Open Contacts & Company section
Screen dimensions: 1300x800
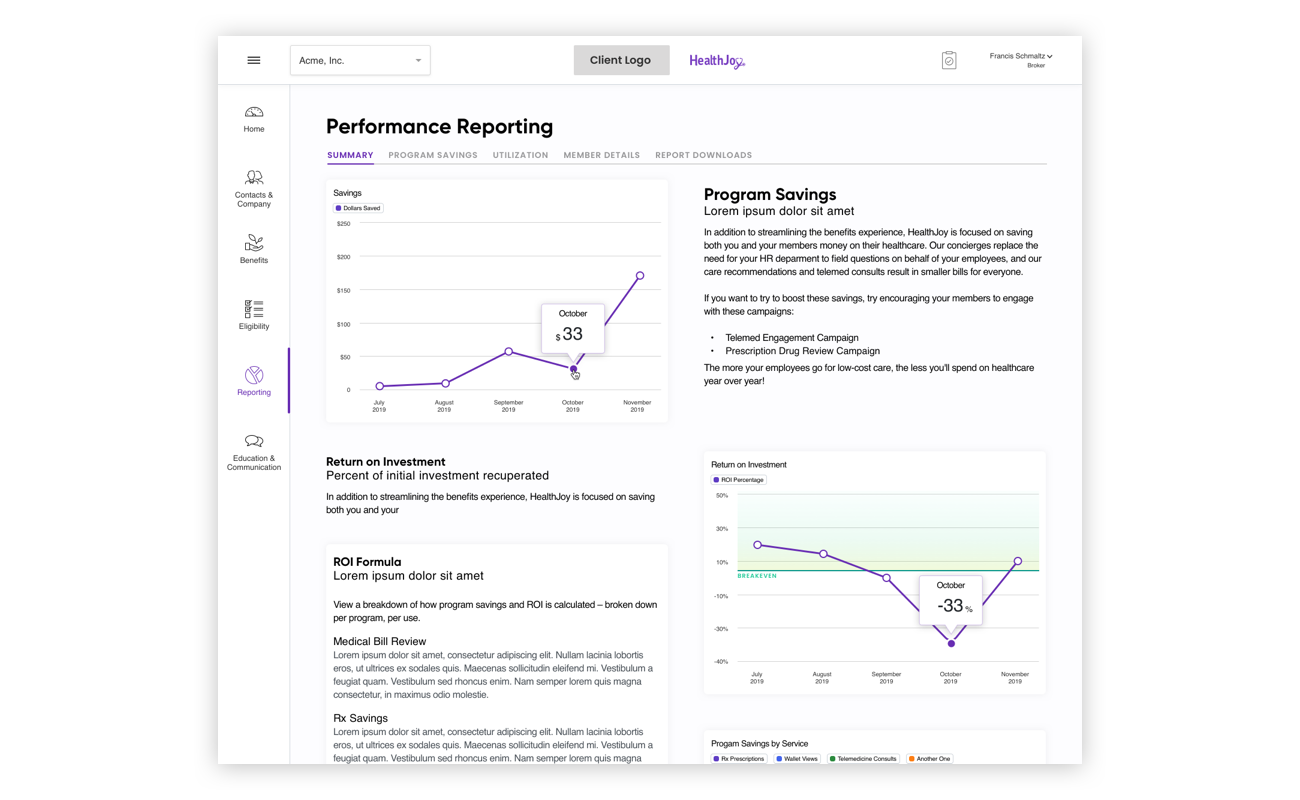(254, 189)
